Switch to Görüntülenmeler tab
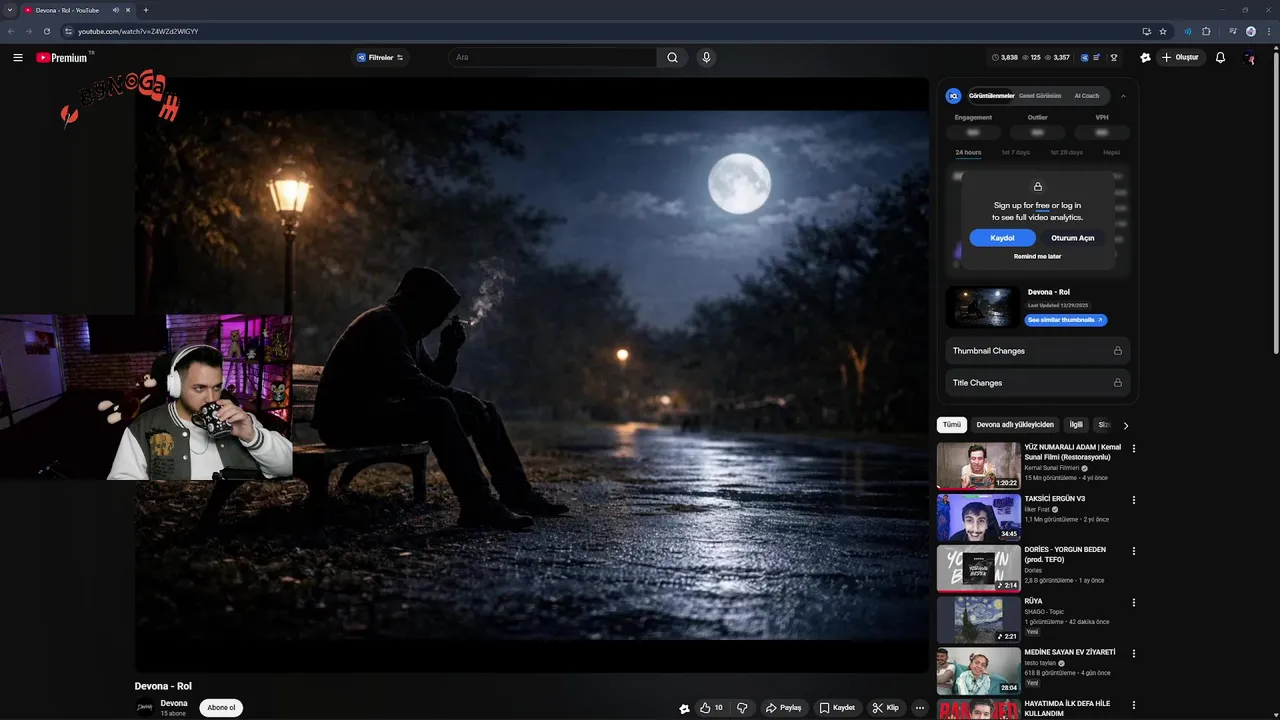This screenshot has width=1280, height=720. pyautogui.click(x=991, y=96)
